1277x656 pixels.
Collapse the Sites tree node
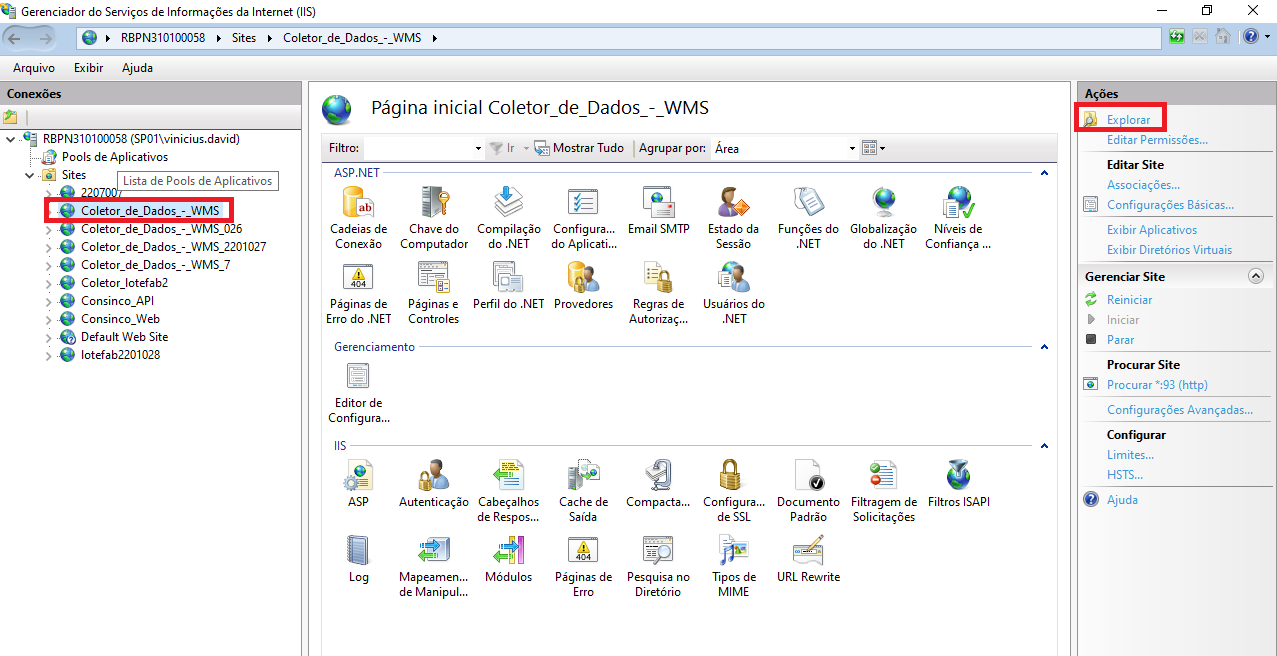[30, 175]
